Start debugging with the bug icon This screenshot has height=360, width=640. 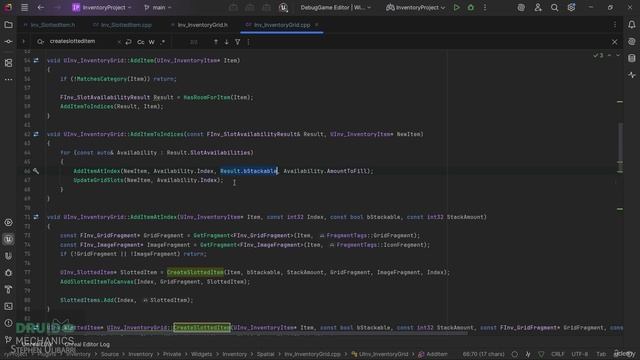coord(471,7)
